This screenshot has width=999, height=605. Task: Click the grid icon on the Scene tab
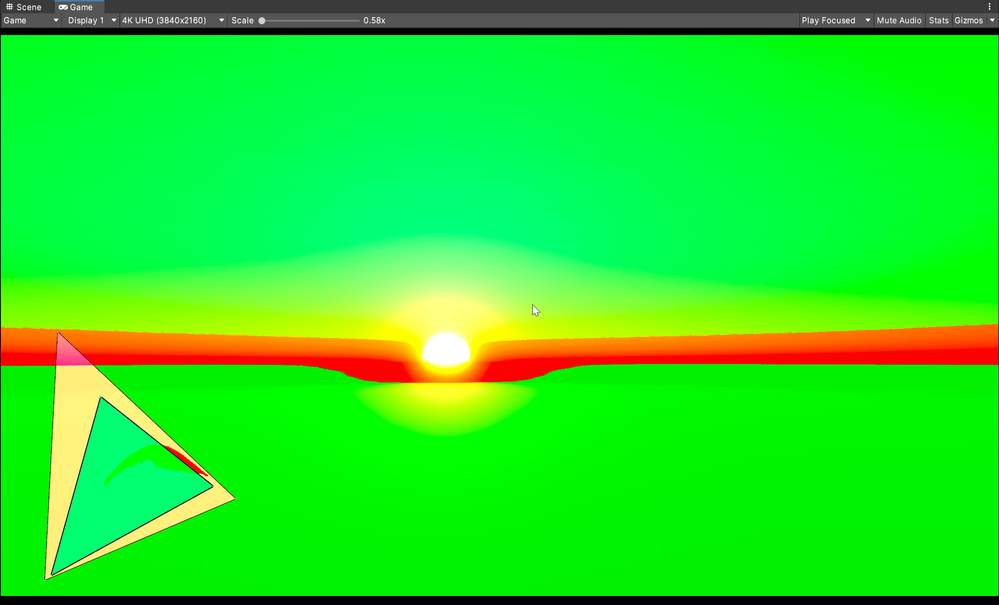click(8, 6)
